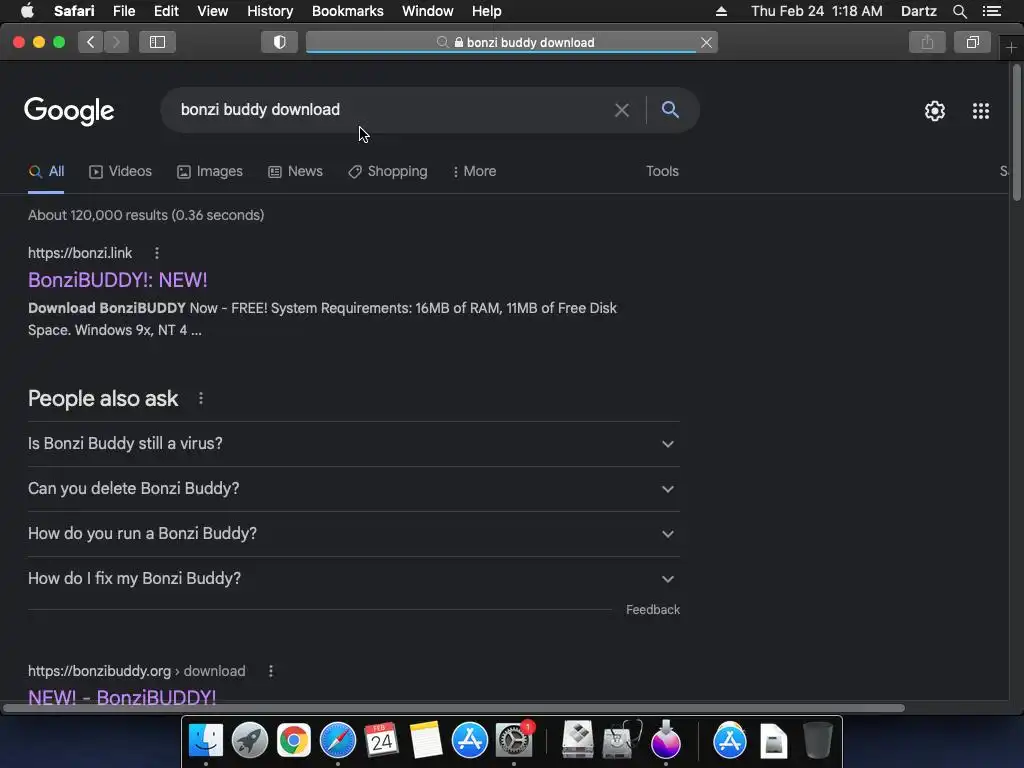This screenshot has width=1024, height=768.
Task: Stop loading with the address bar X
Action: (706, 42)
